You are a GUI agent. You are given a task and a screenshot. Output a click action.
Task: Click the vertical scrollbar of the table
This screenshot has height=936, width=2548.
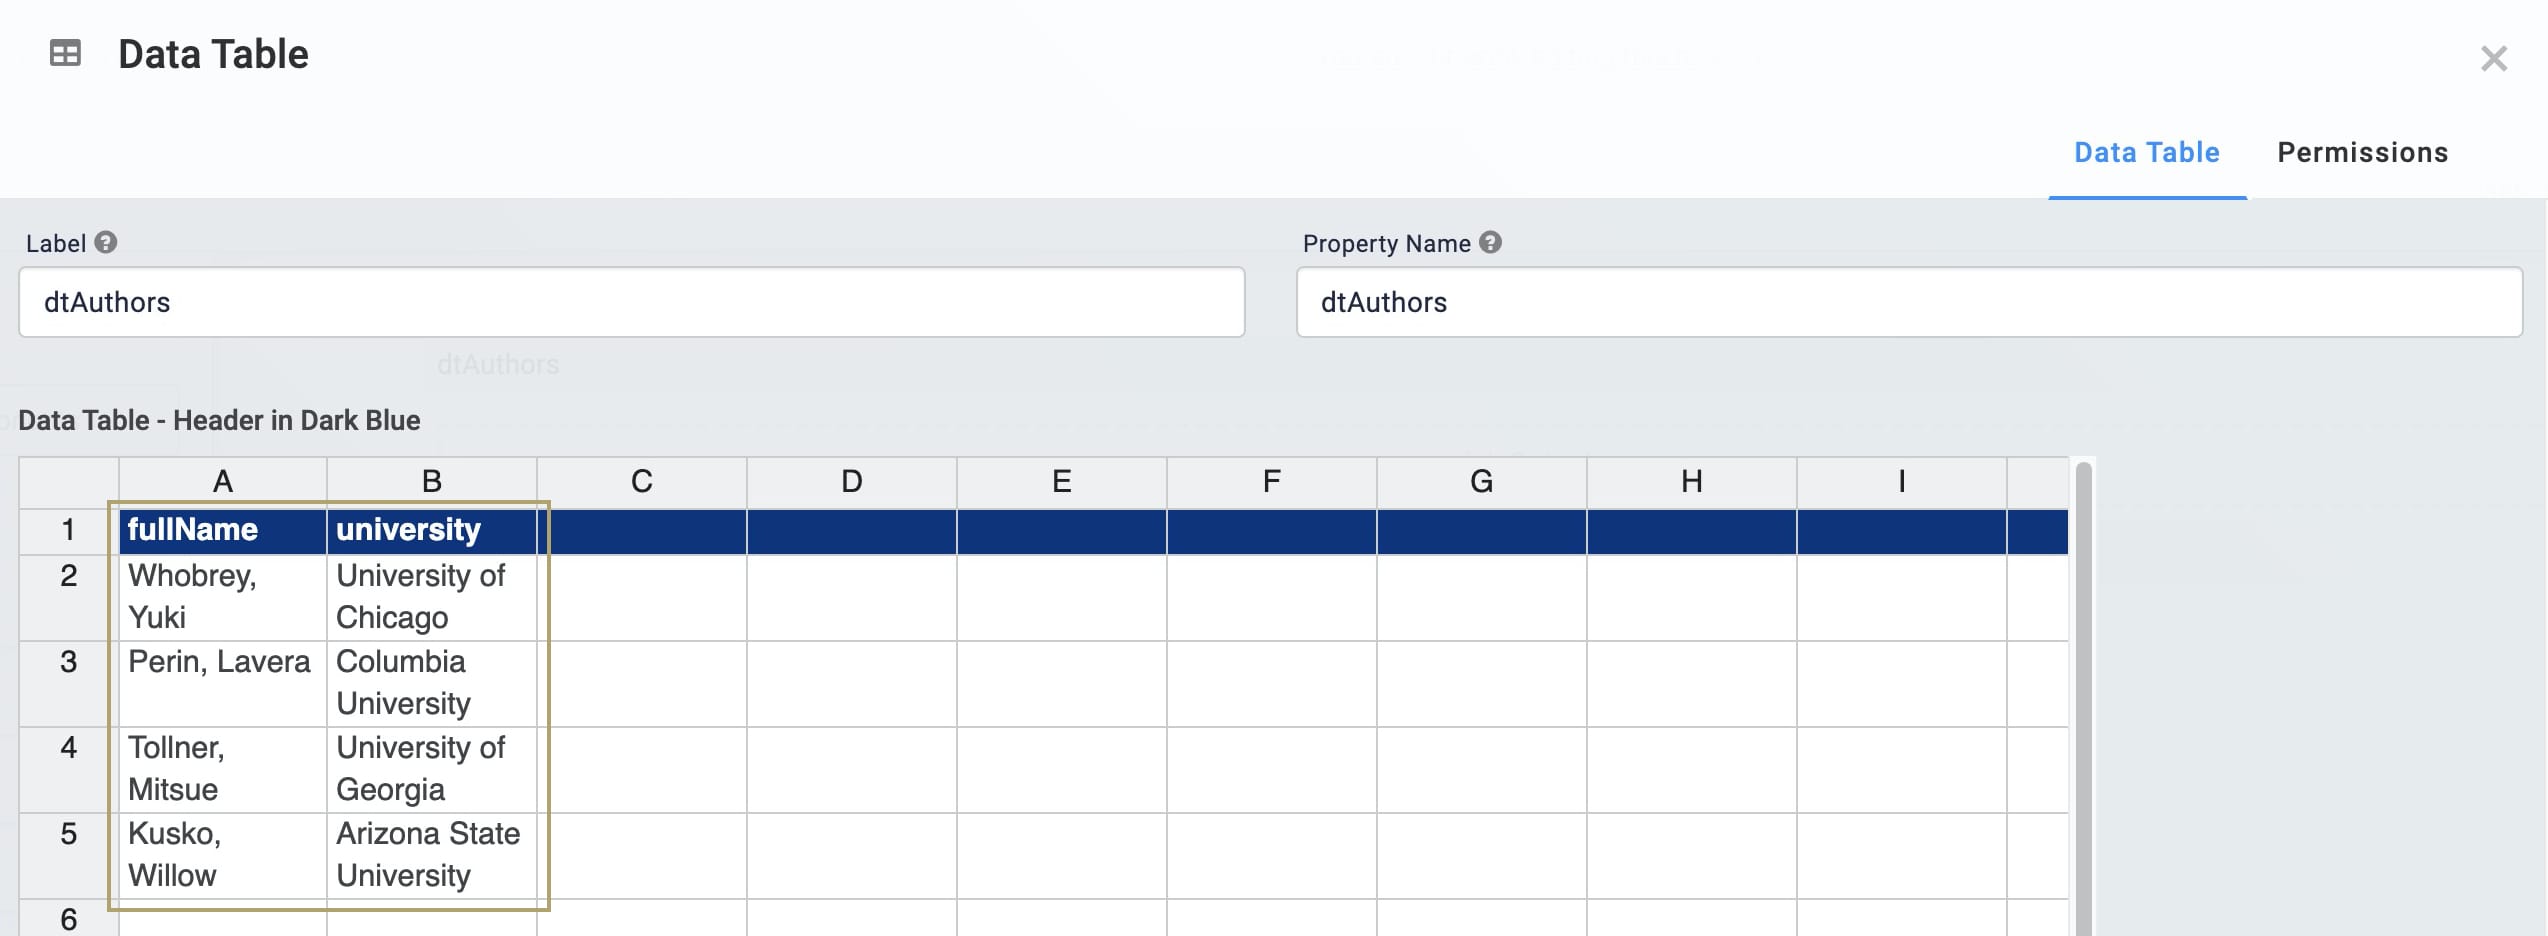(x=2083, y=698)
